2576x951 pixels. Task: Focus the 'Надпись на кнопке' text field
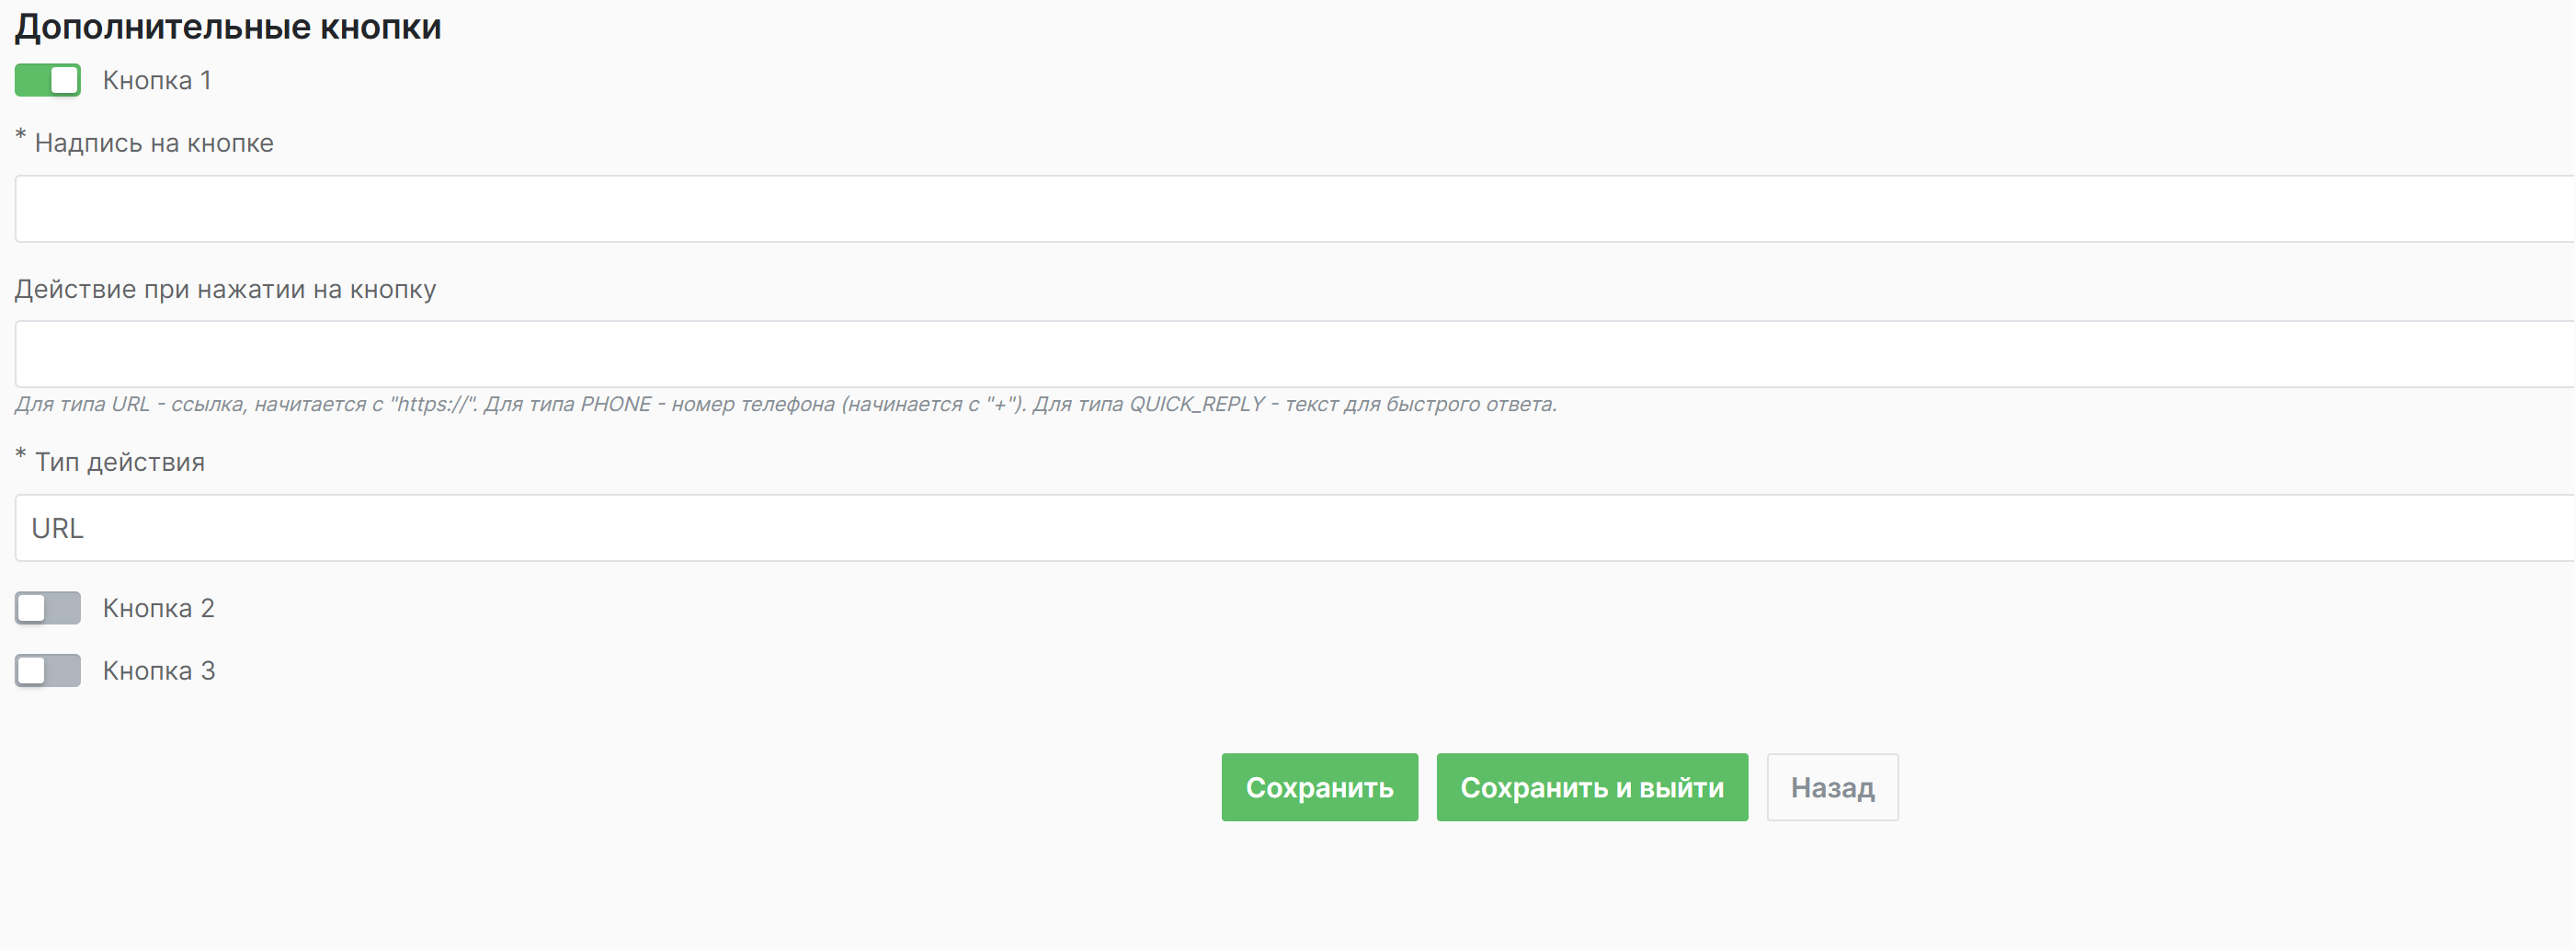point(1290,209)
